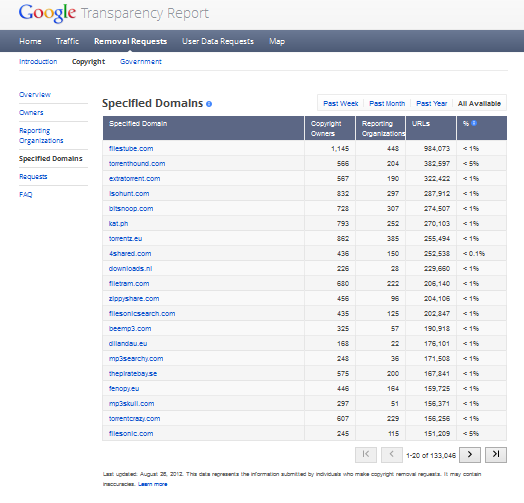Viewport: 524px width, 503px height.
Task: Click the Reporting Organizations column header
Action: coord(381,128)
